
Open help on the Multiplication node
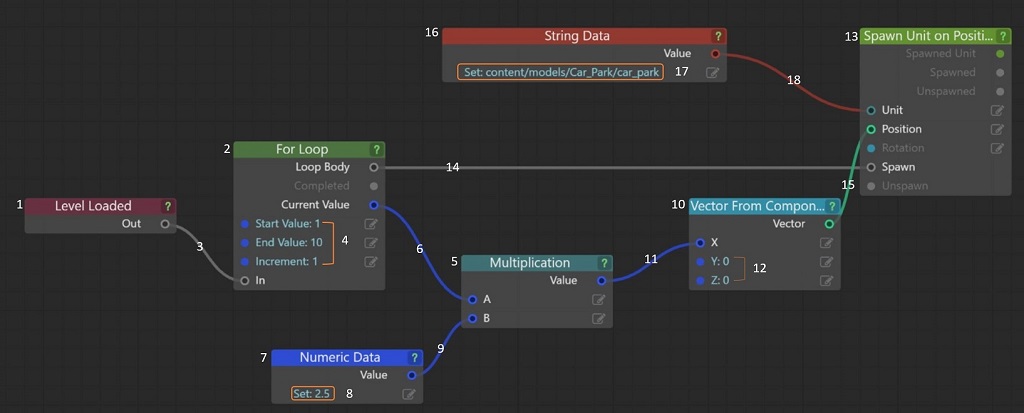tap(604, 263)
